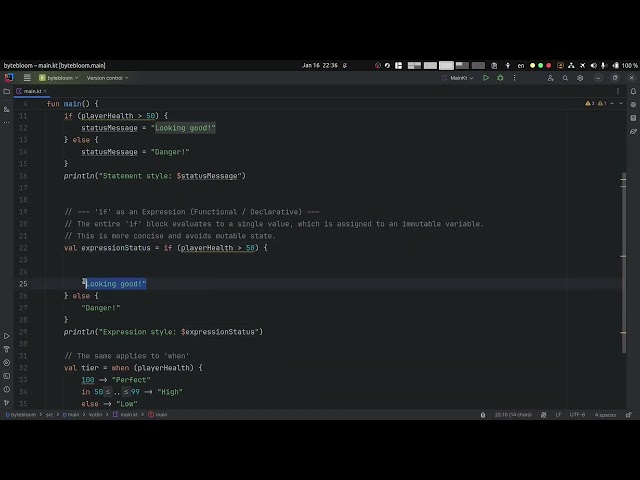The width and height of the screenshot is (640, 480).
Task: Click the main function breadcrumb
Action: click(158, 415)
